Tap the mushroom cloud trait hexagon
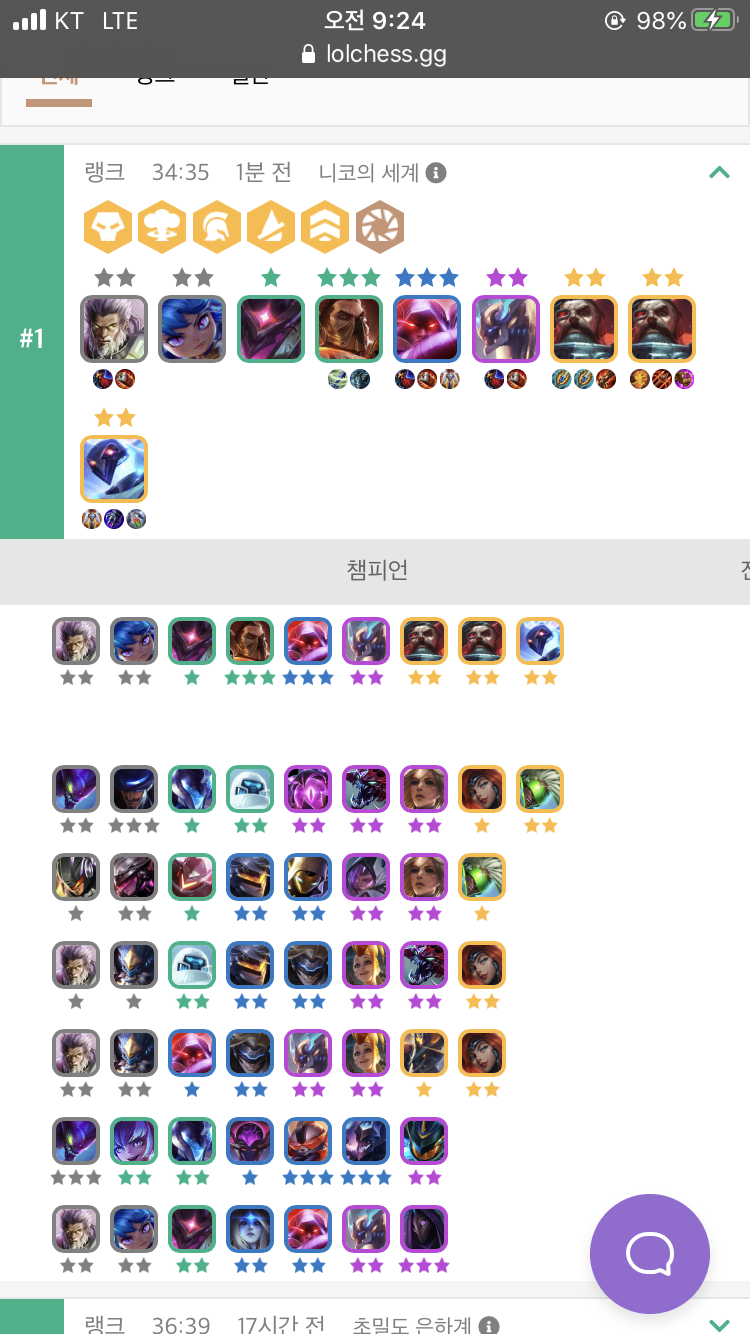750x1334 pixels. coord(161,227)
